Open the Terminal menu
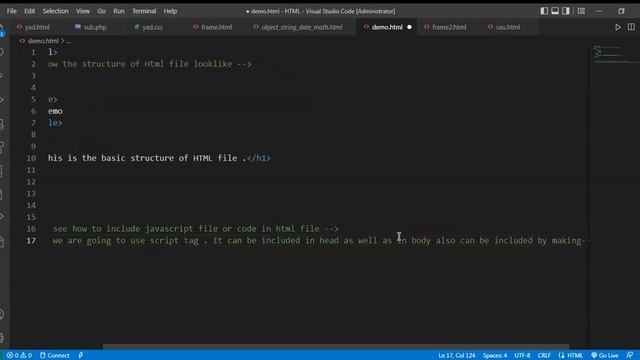 [144, 11]
